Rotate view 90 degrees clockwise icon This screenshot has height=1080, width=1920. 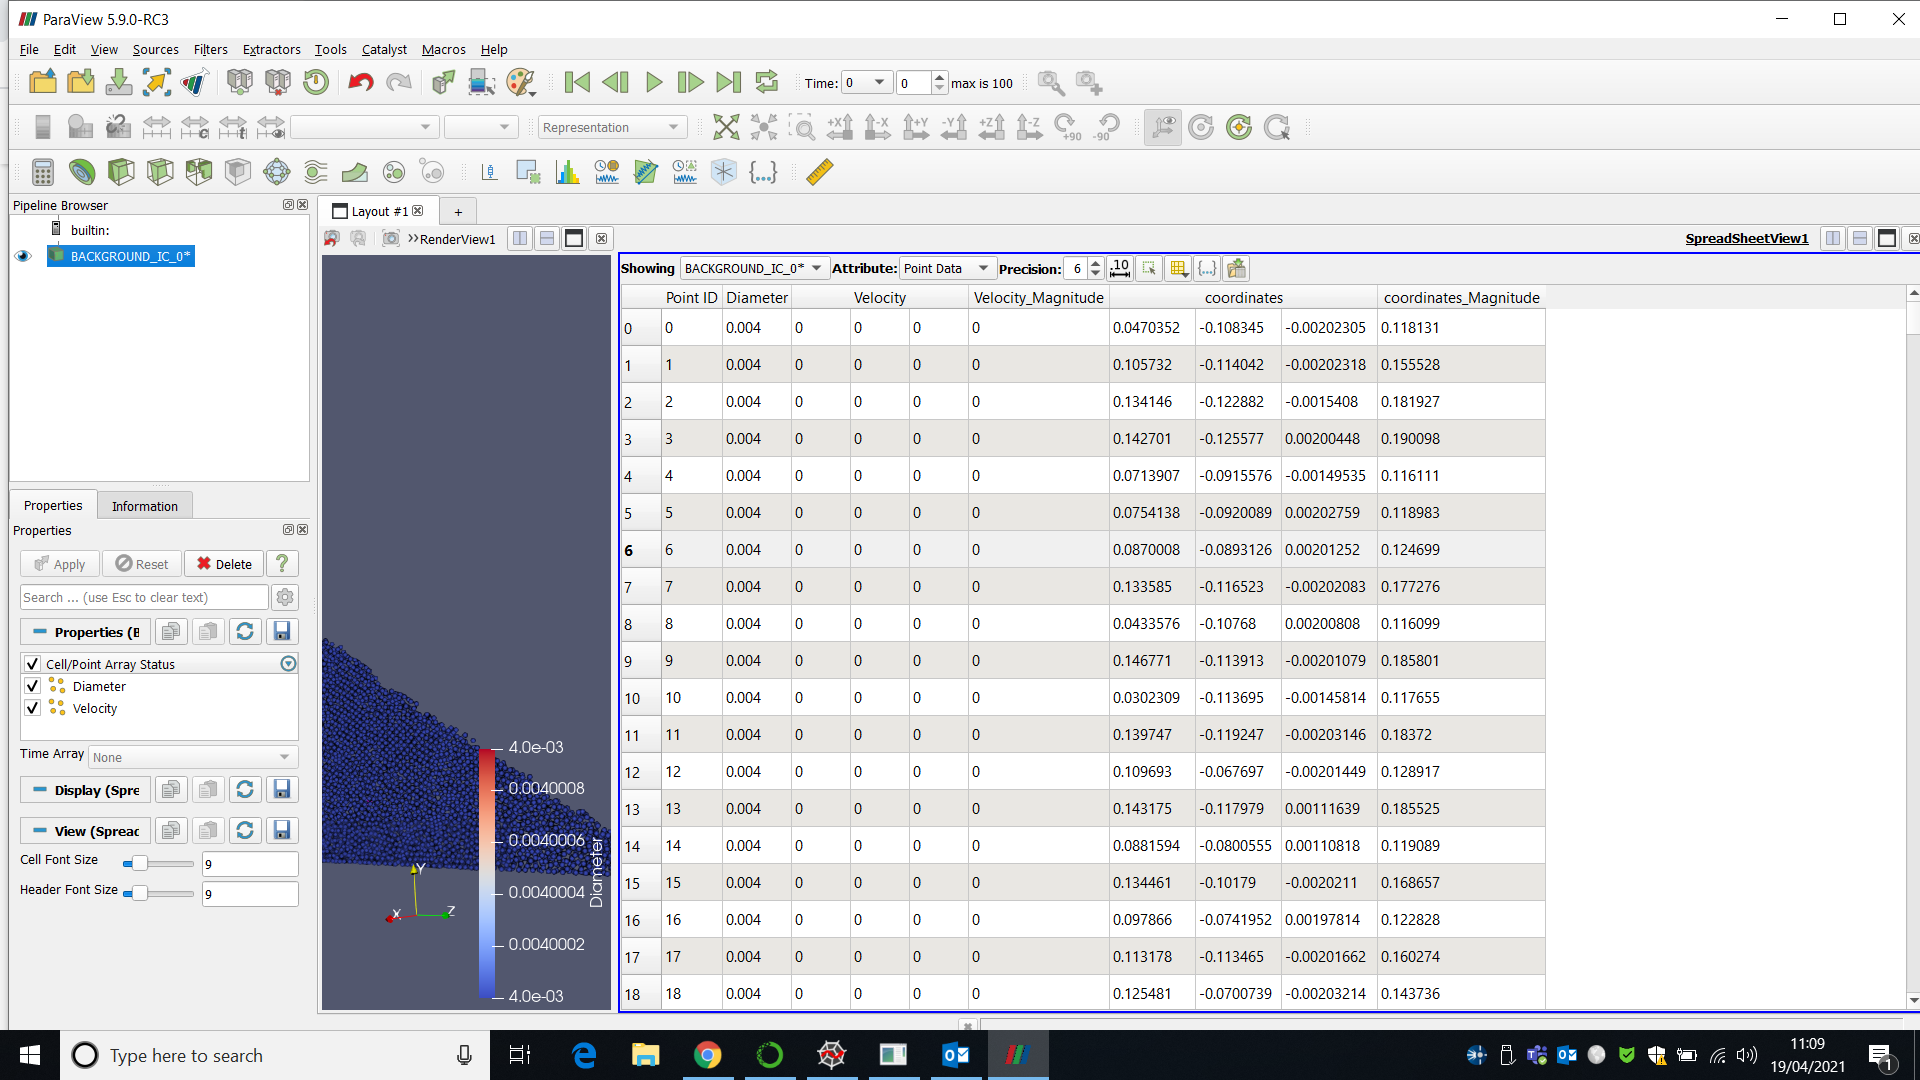(x=1068, y=127)
